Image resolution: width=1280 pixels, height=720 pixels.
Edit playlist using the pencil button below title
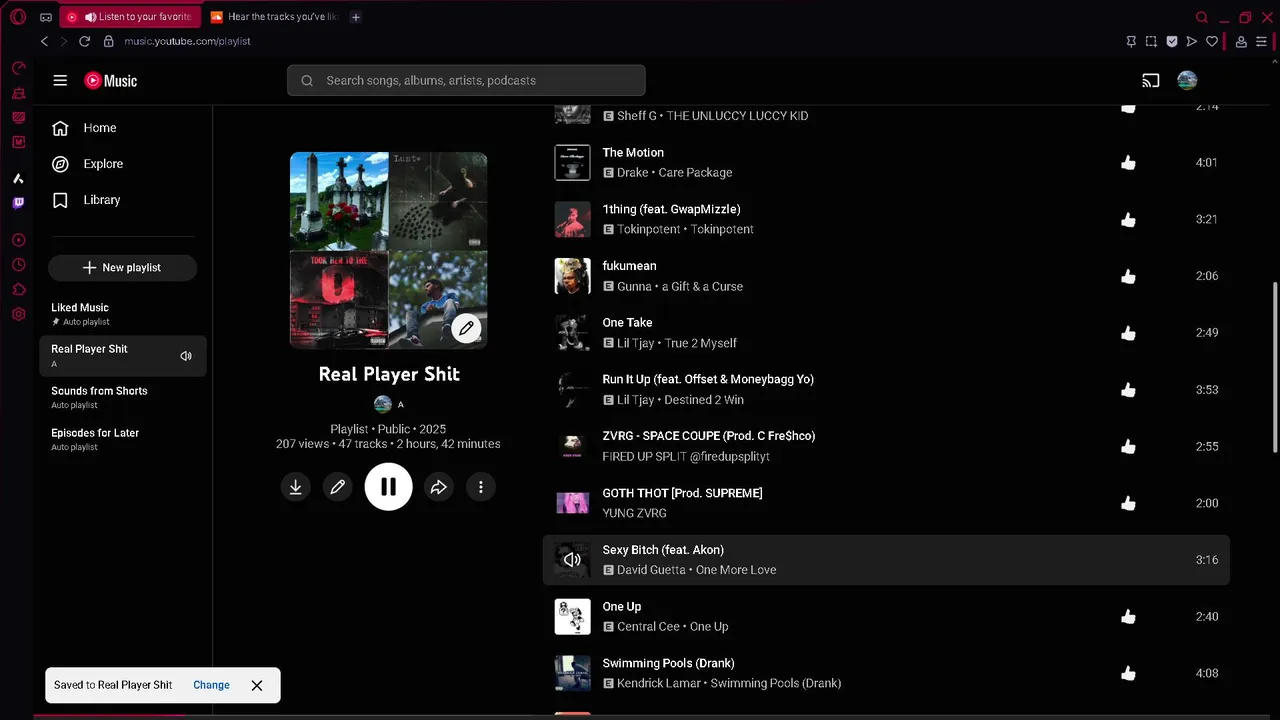pyautogui.click(x=338, y=487)
